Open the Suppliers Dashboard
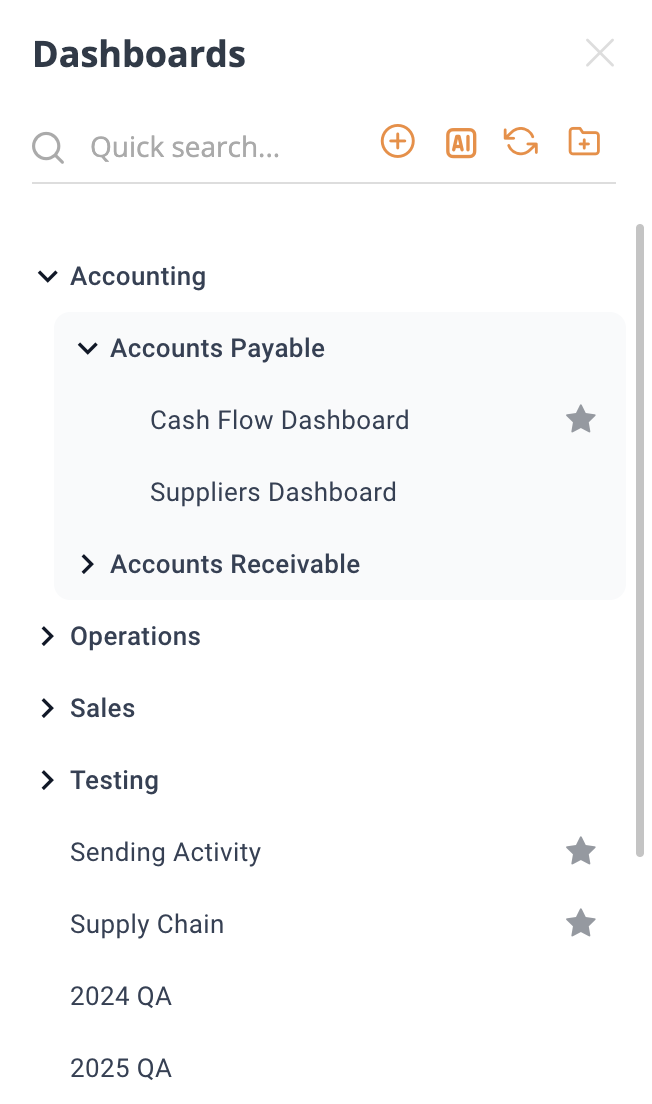Viewport: 652px width, 1104px height. tap(273, 492)
